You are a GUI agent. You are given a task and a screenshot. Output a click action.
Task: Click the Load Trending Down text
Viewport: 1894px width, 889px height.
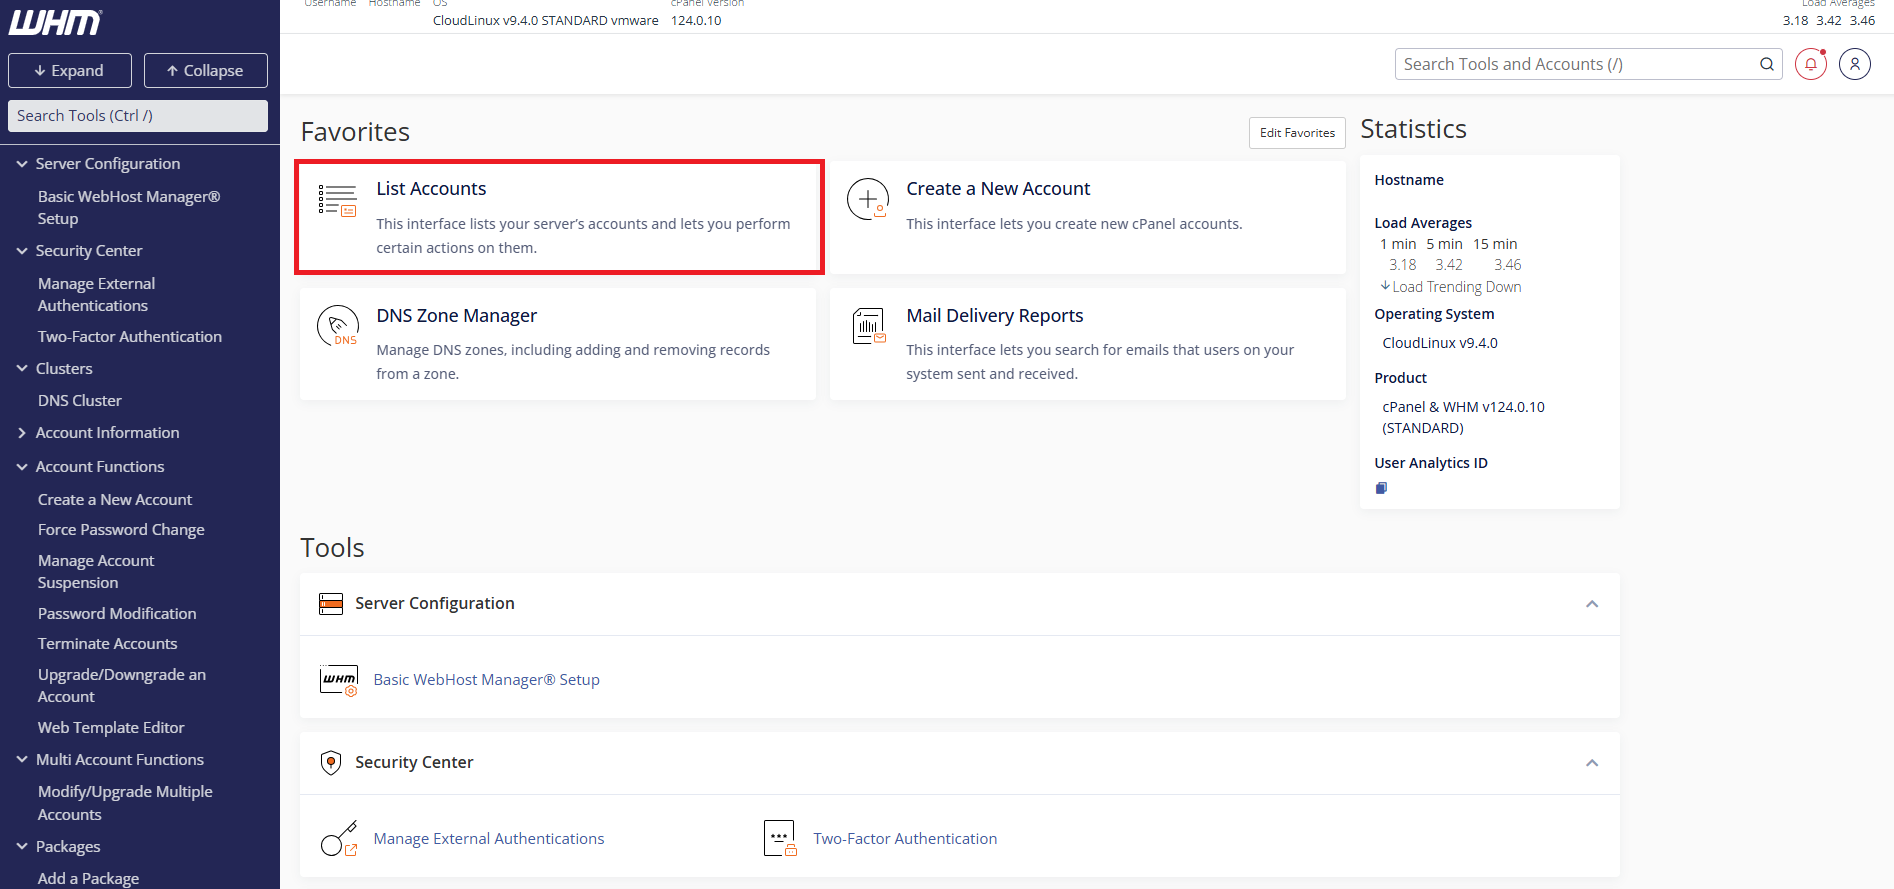click(1457, 287)
